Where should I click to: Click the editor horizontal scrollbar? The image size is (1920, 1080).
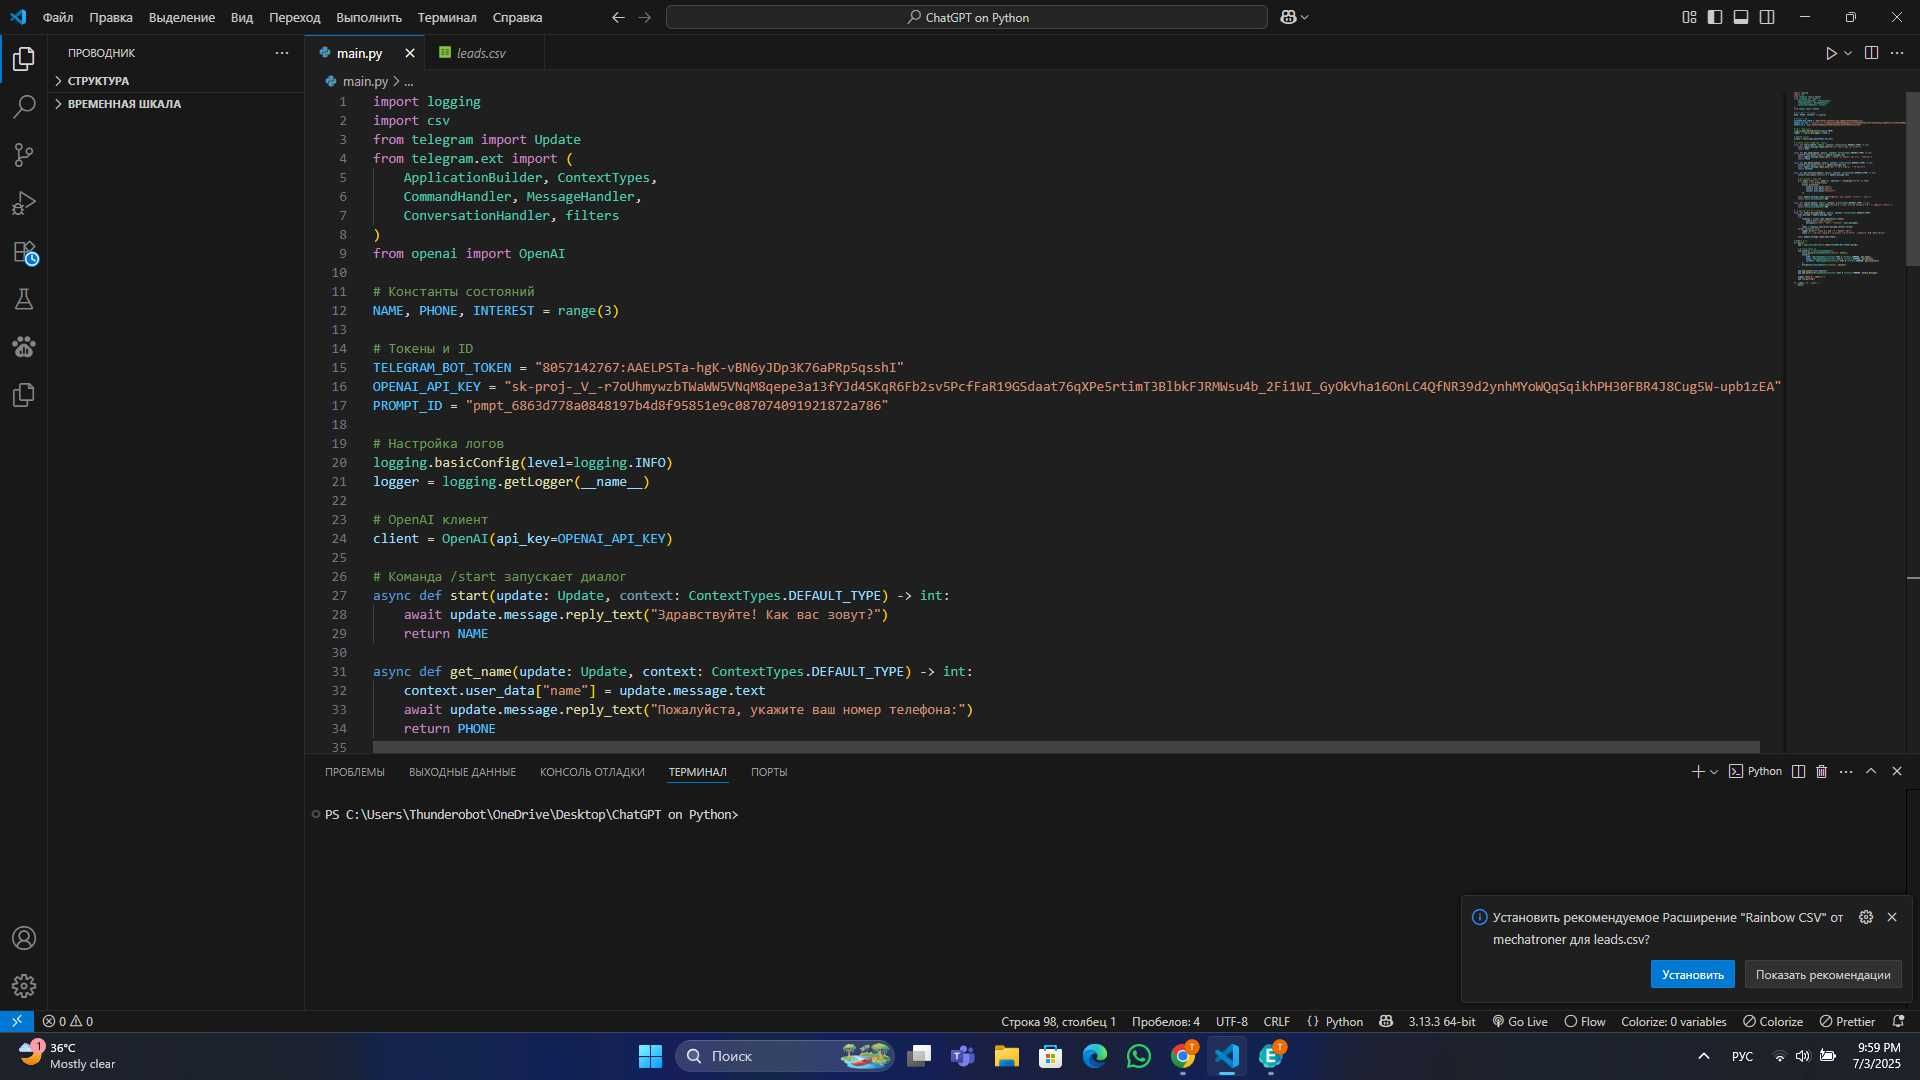click(x=1066, y=747)
